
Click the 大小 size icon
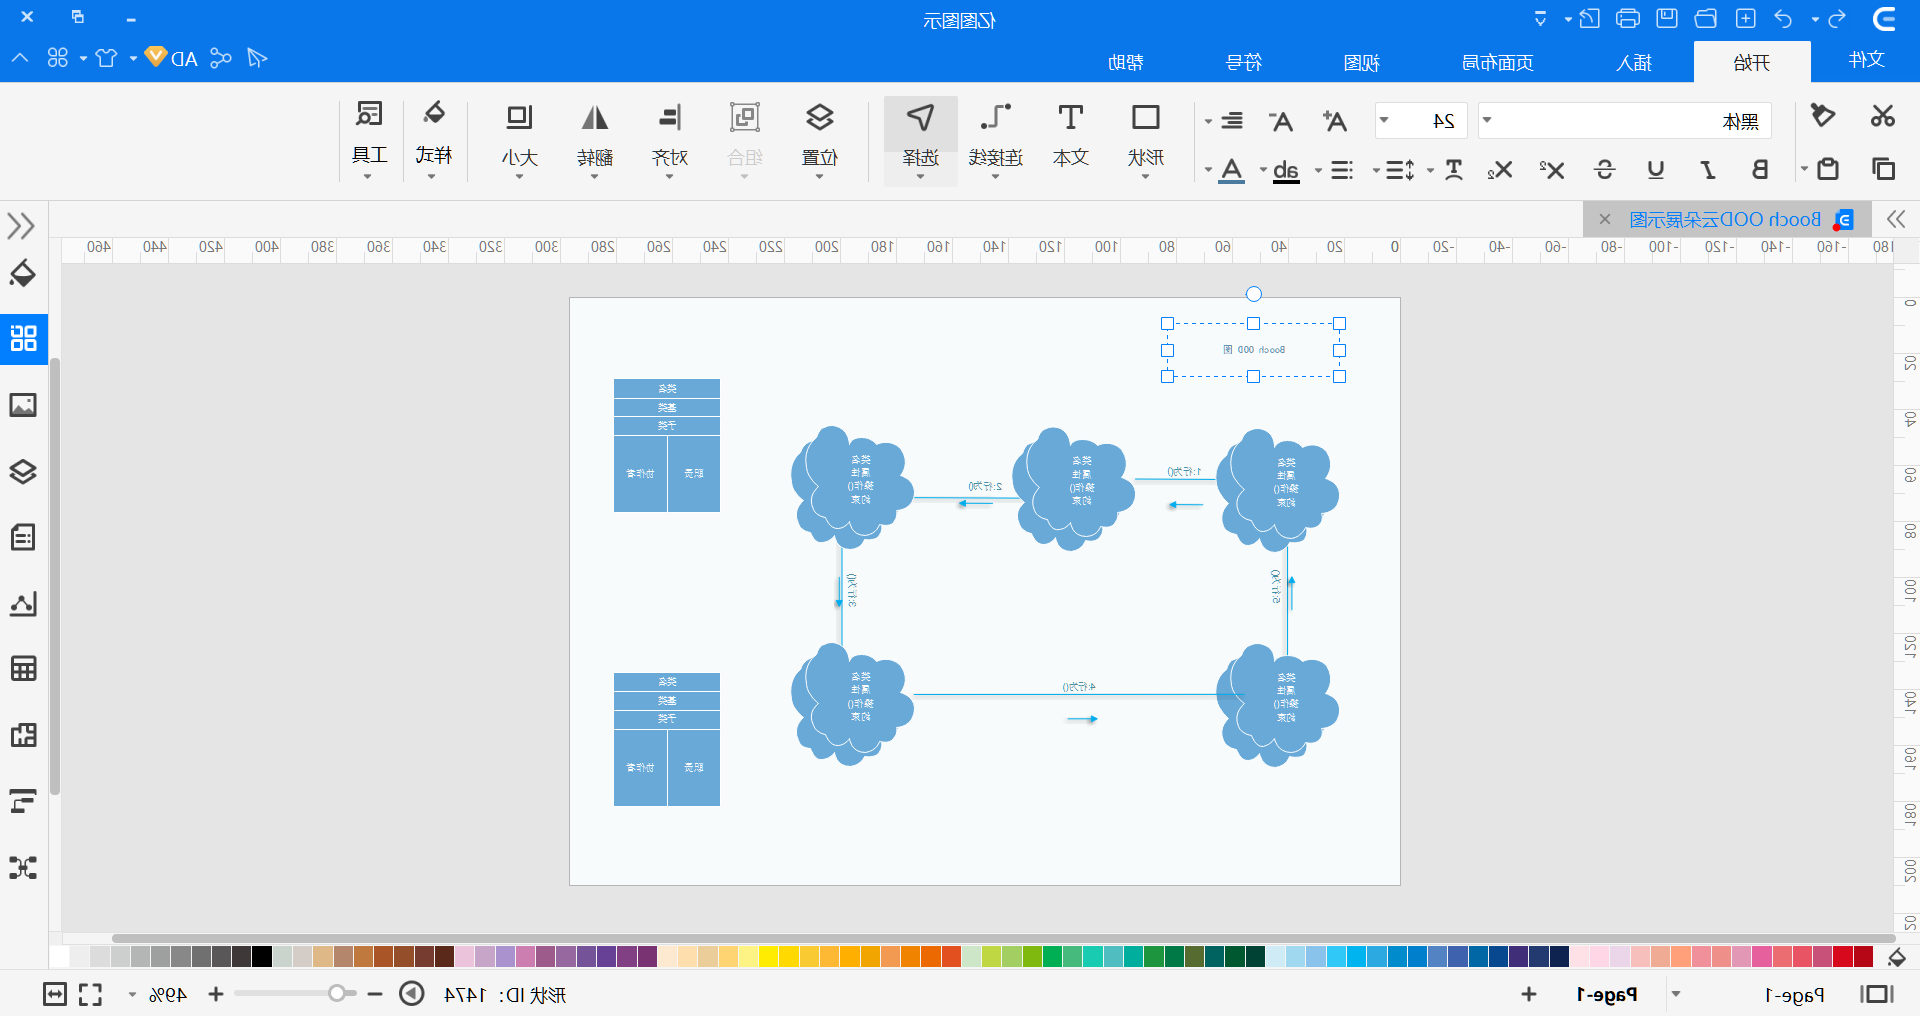(x=520, y=138)
